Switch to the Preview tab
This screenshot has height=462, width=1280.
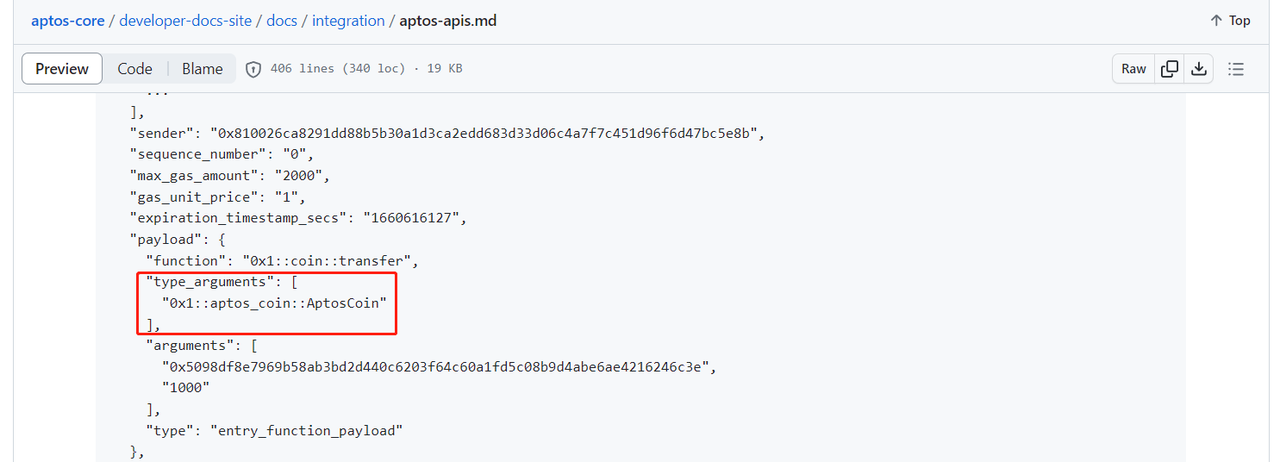tap(62, 69)
